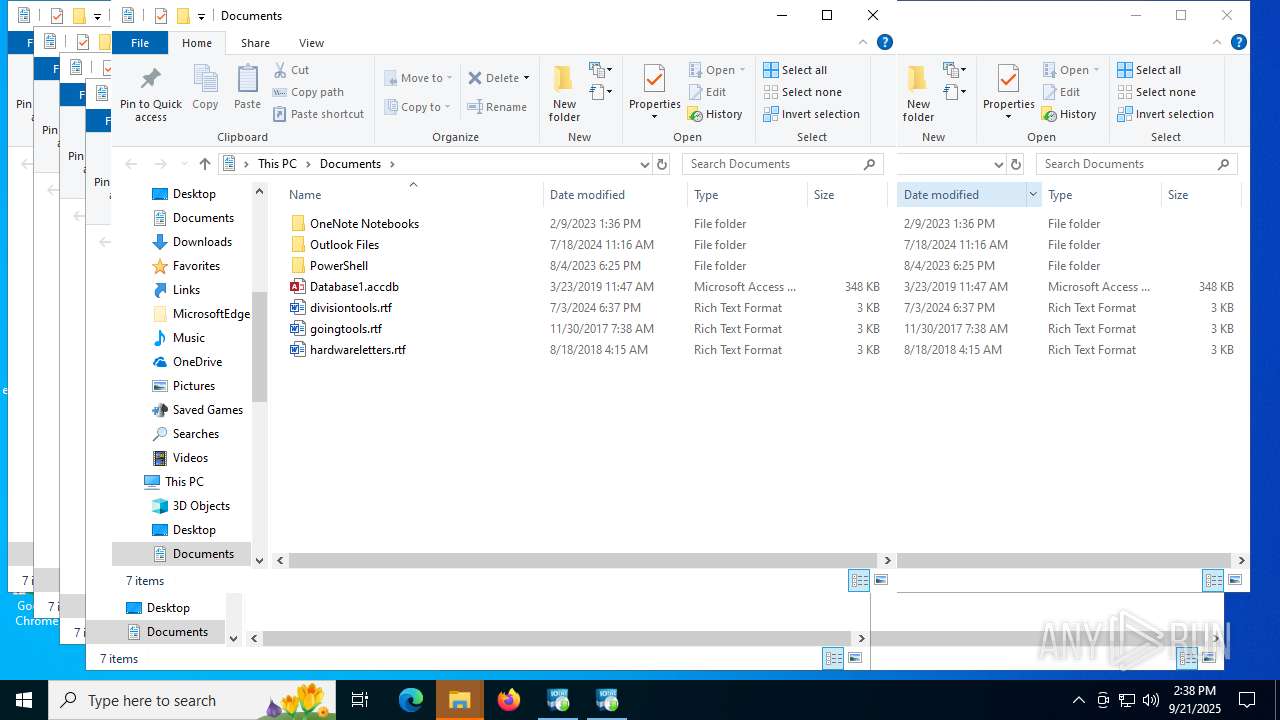Open Quick Access Toolbar customize dropdown
The width and height of the screenshot is (1280, 720).
(x=201, y=16)
